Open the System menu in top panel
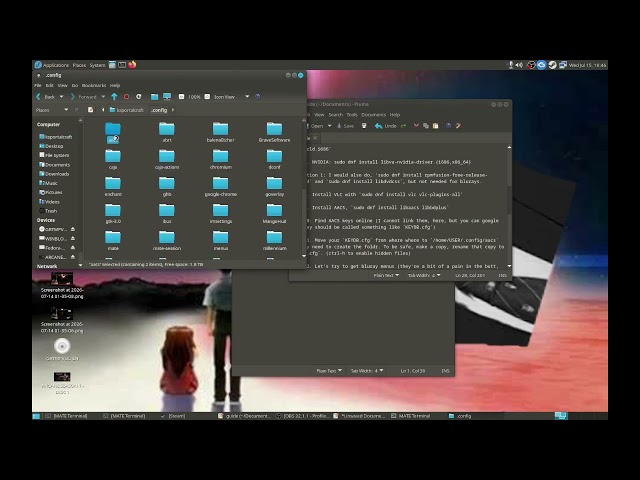Image resolution: width=640 pixels, height=480 pixels. tap(98, 65)
